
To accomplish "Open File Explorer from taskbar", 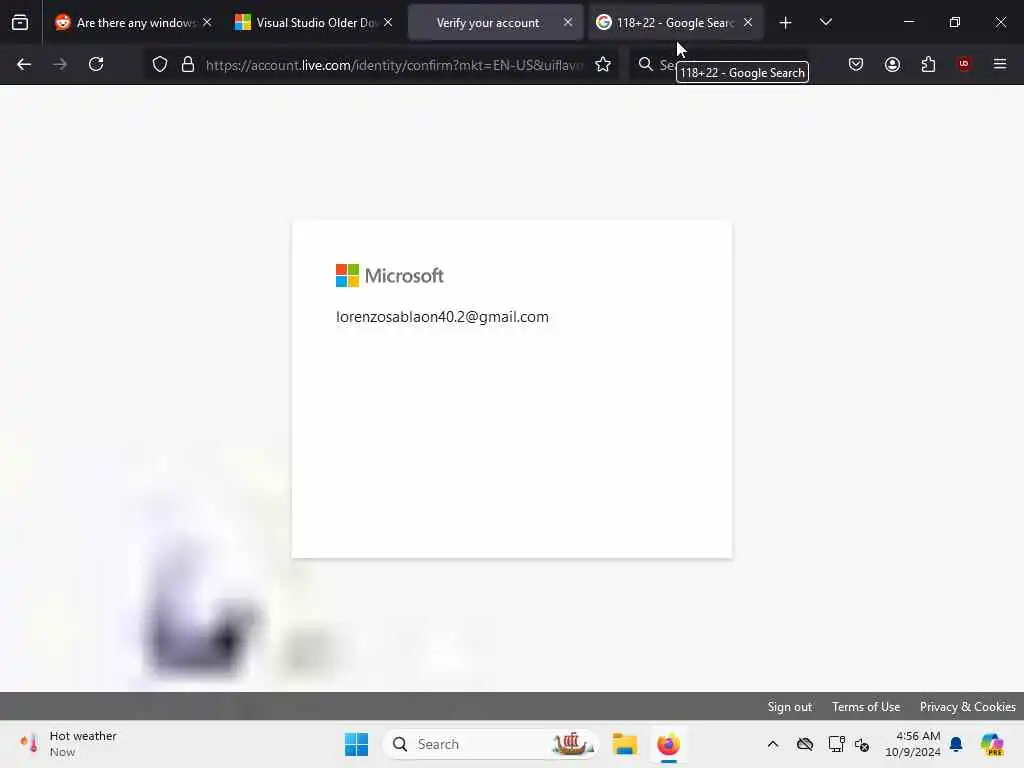I will (x=624, y=744).
